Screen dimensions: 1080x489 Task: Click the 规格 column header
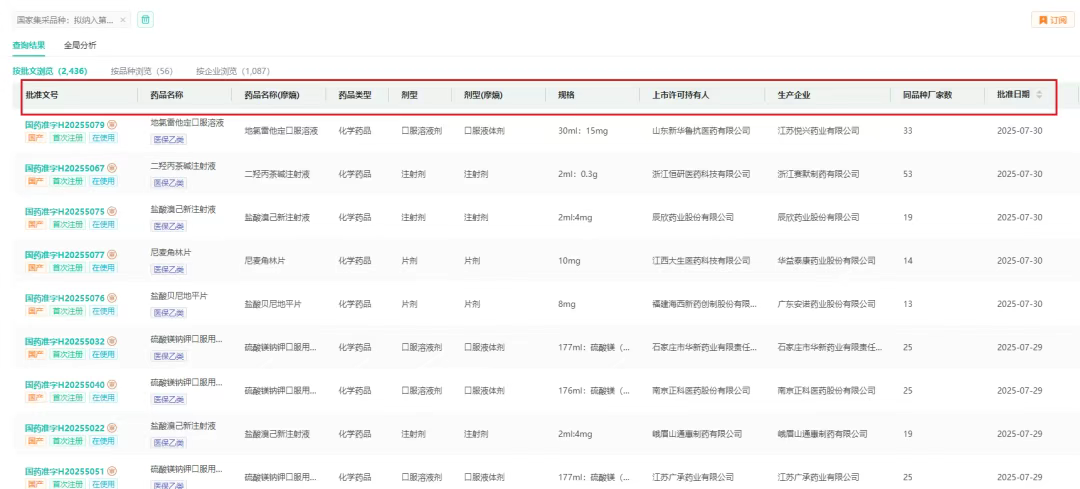tap(566, 96)
